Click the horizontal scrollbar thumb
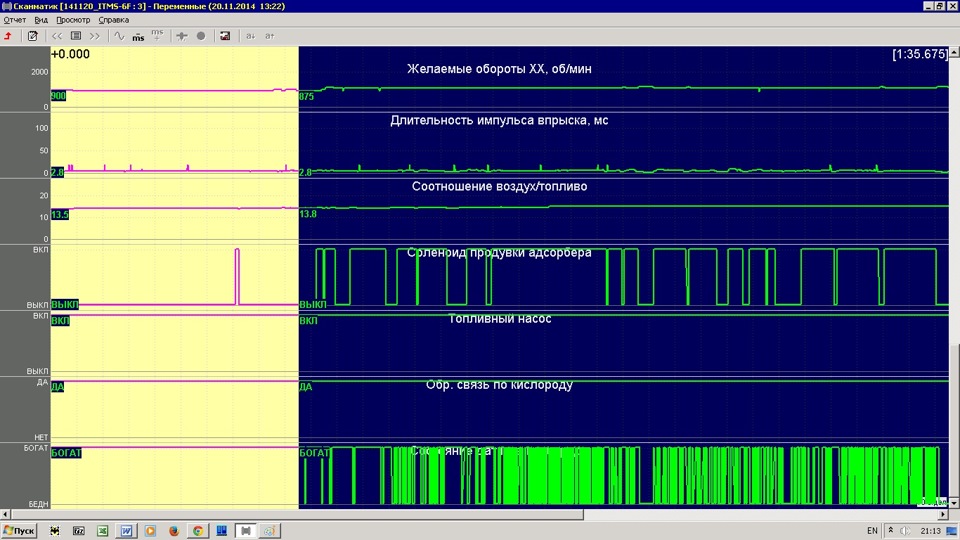Screen dimensions: 960x540 (x=297, y=515)
